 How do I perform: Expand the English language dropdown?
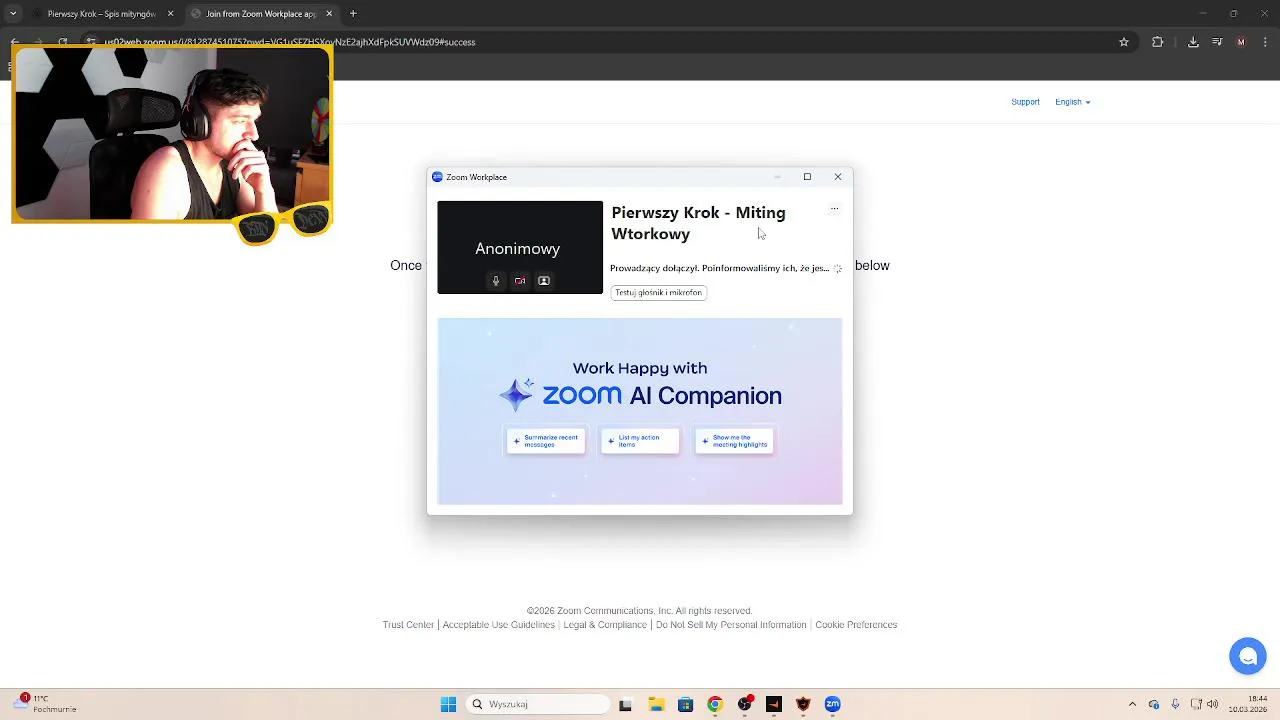point(1072,102)
